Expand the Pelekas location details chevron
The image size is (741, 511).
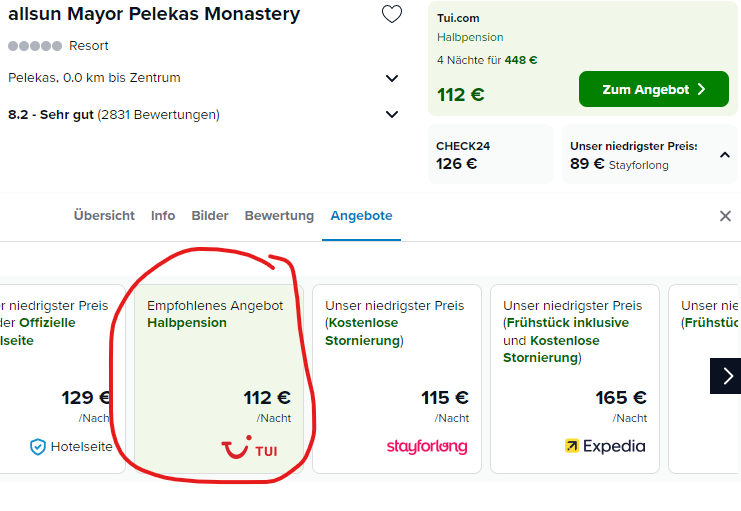click(x=392, y=78)
